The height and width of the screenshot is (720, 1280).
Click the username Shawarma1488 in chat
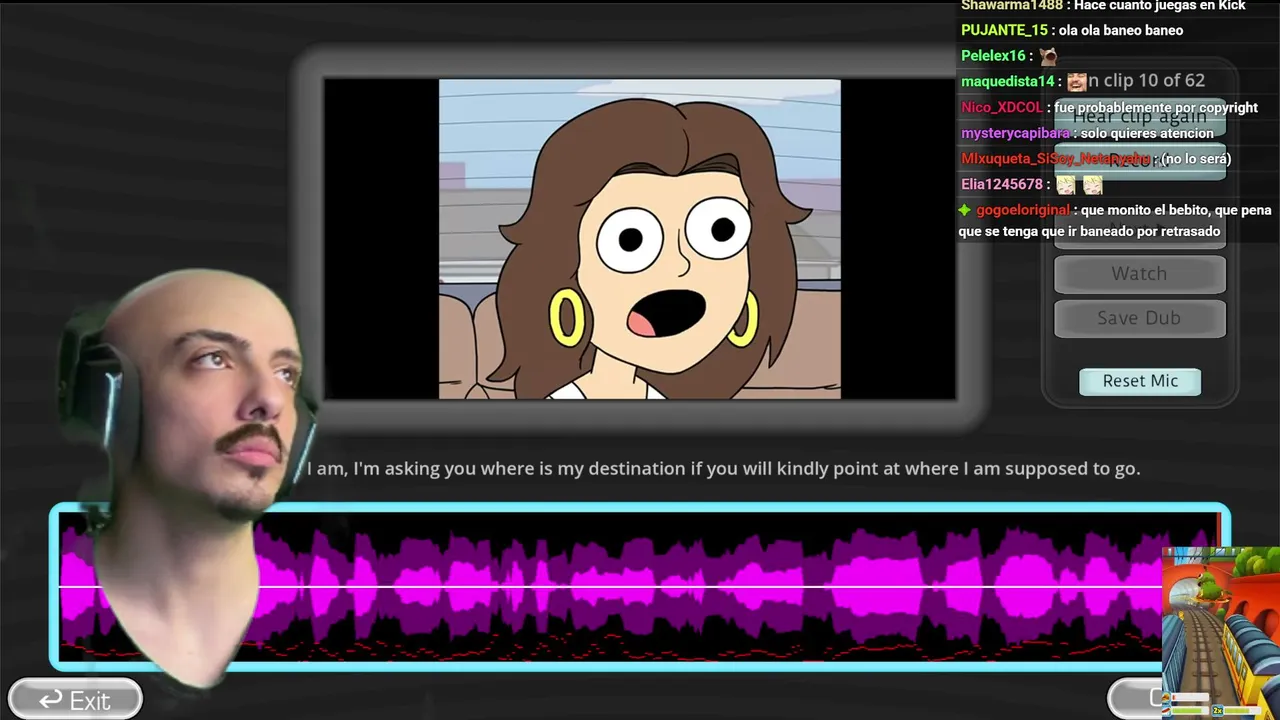point(1012,6)
